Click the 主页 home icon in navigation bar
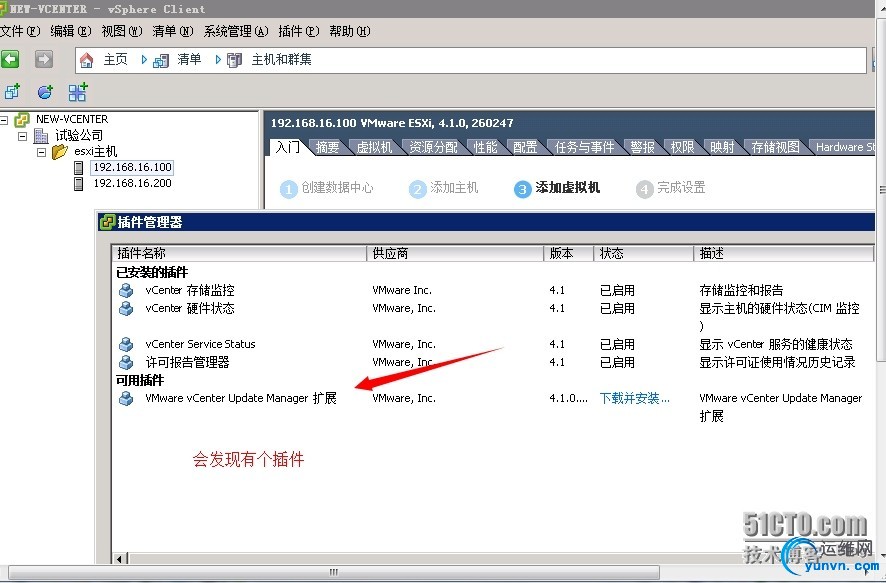This screenshot has height=583, width=886. point(86,60)
